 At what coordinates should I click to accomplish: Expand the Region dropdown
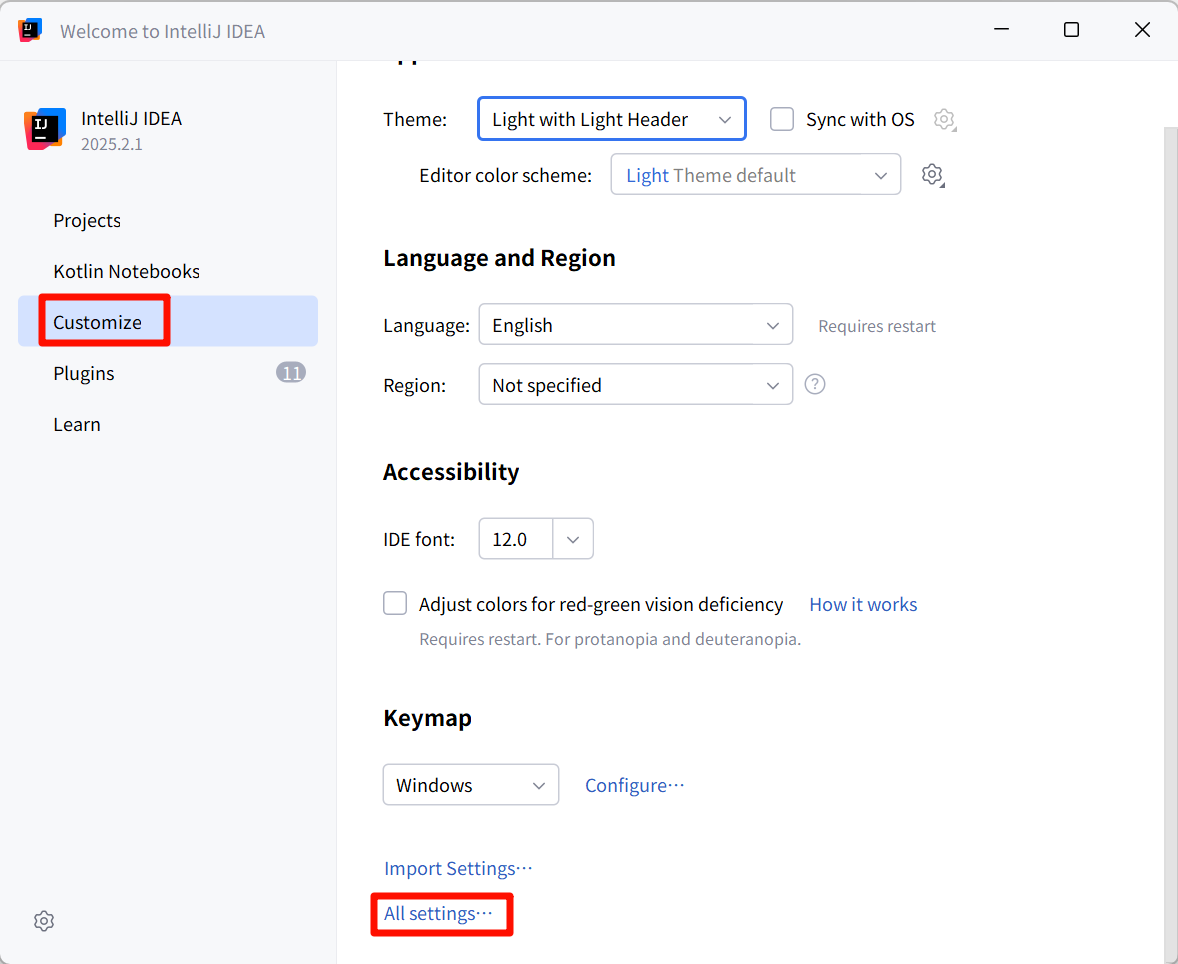click(635, 385)
